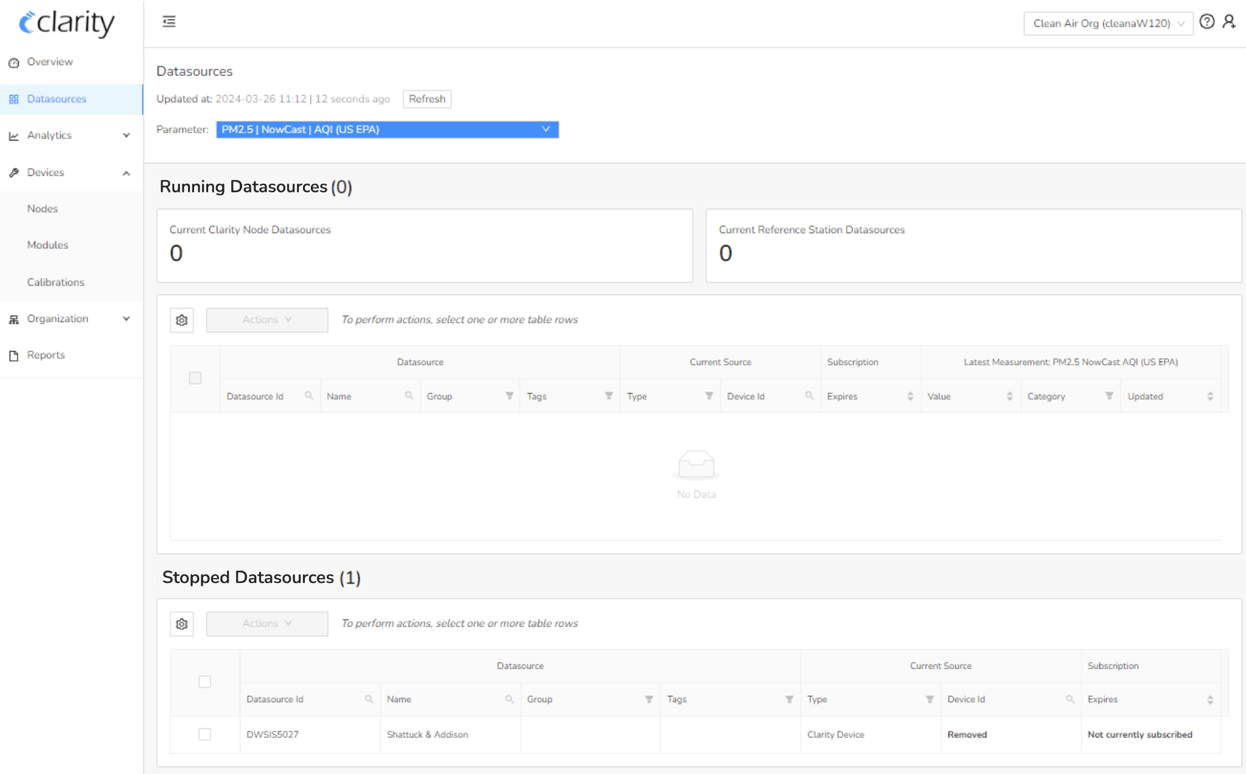
Task: Collapse the sidebar with the toggle icon
Action: pyautogui.click(x=168, y=21)
